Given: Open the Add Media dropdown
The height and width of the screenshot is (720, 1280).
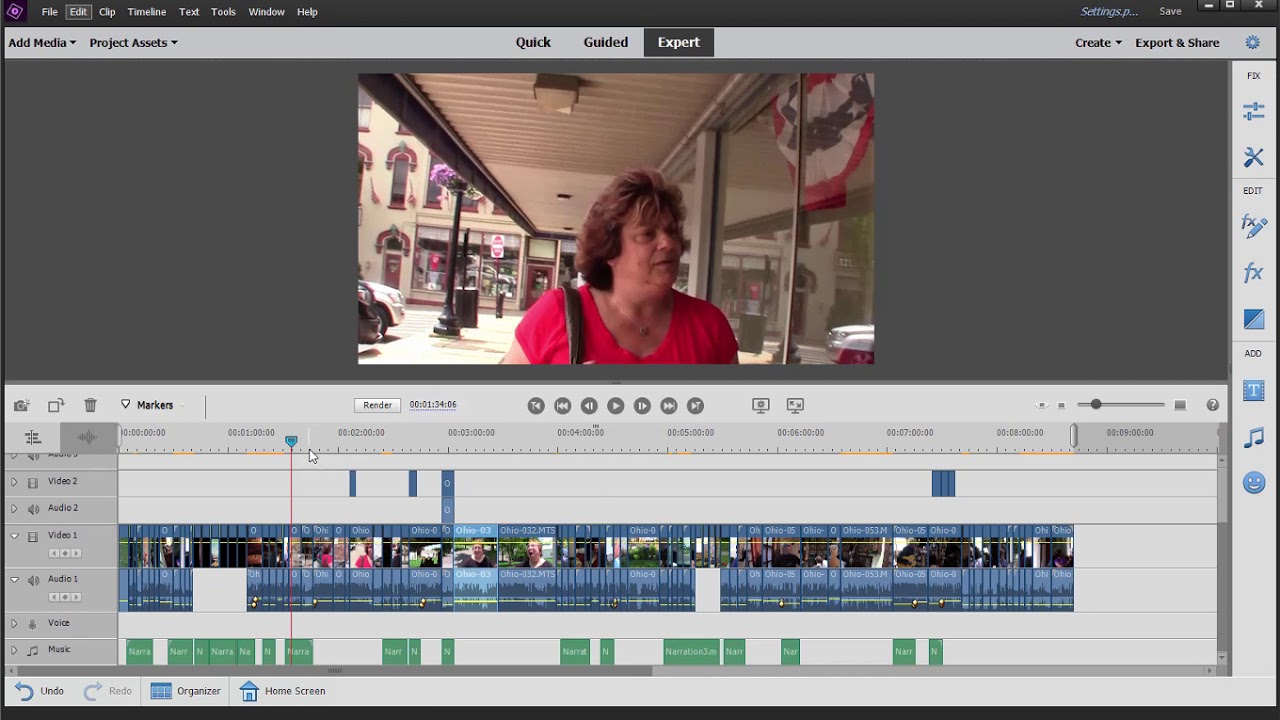Looking at the screenshot, I should tap(42, 43).
